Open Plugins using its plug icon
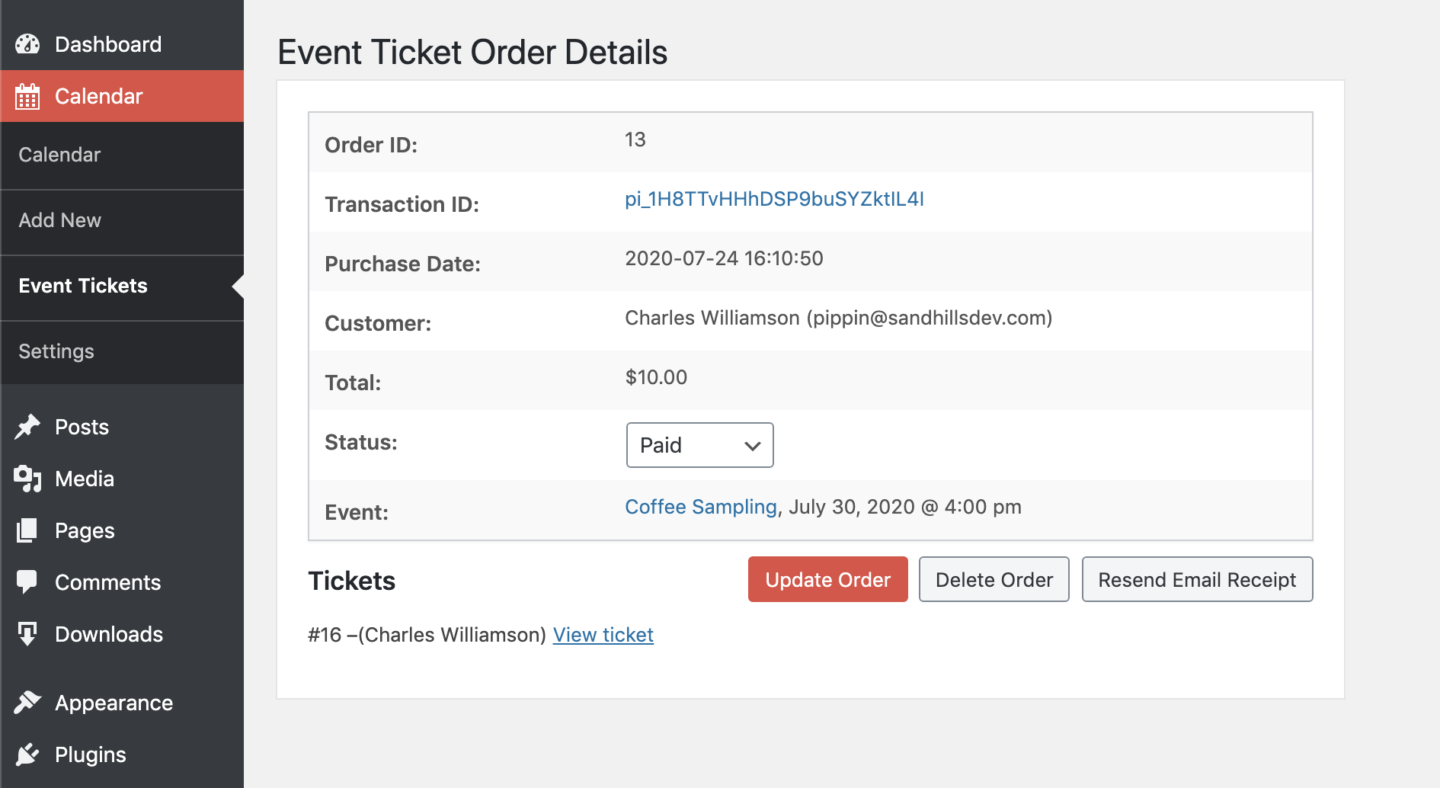Viewport: 1440px width, 788px height. click(x=28, y=754)
